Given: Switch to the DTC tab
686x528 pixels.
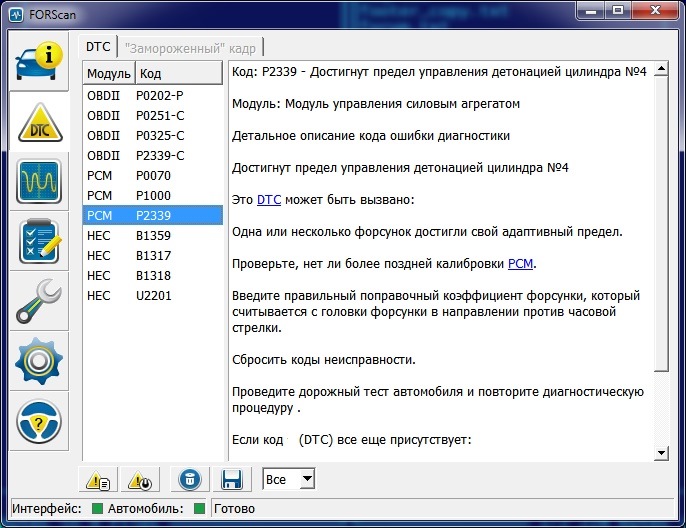Looking at the screenshot, I should coord(98,46).
